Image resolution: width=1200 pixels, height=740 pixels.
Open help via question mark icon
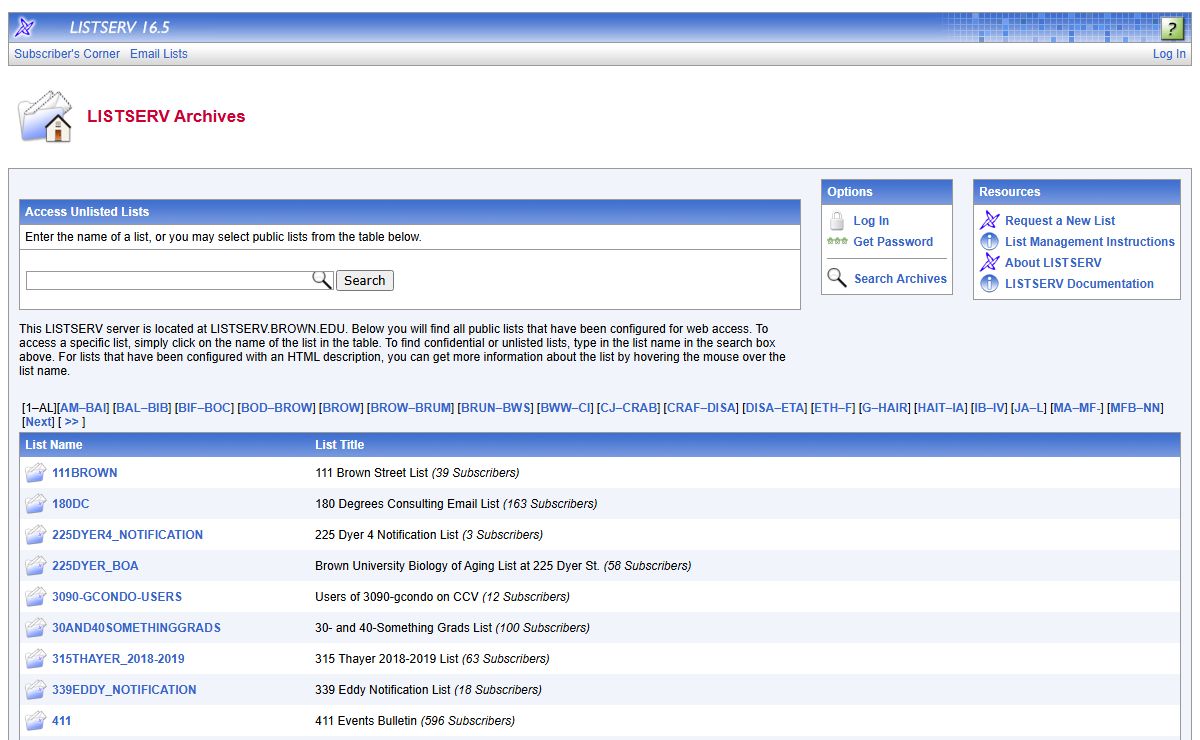(1172, 28)
